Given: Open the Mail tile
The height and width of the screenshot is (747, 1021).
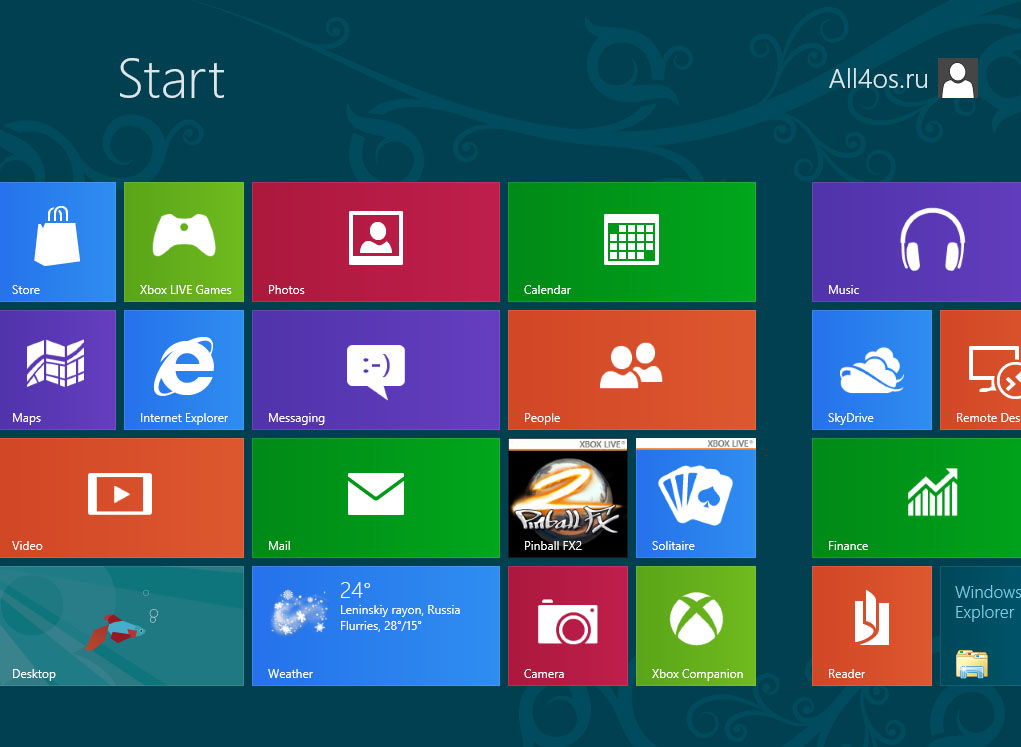Looking at the screenshot, I should click(x=376, y=498).
